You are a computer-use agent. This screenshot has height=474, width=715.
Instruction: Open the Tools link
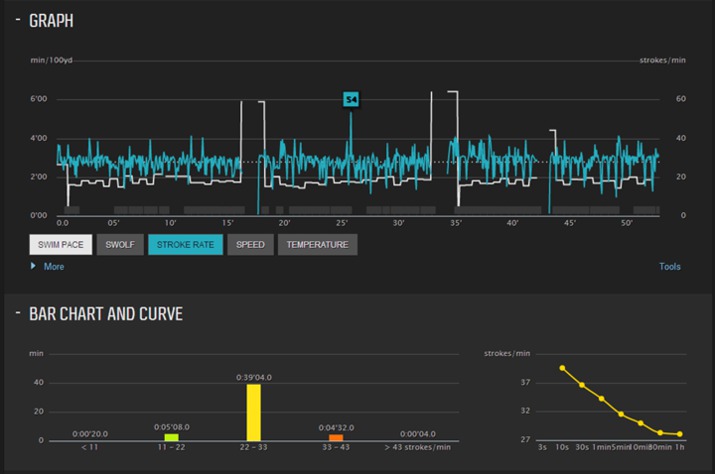[x=669, y=266]
